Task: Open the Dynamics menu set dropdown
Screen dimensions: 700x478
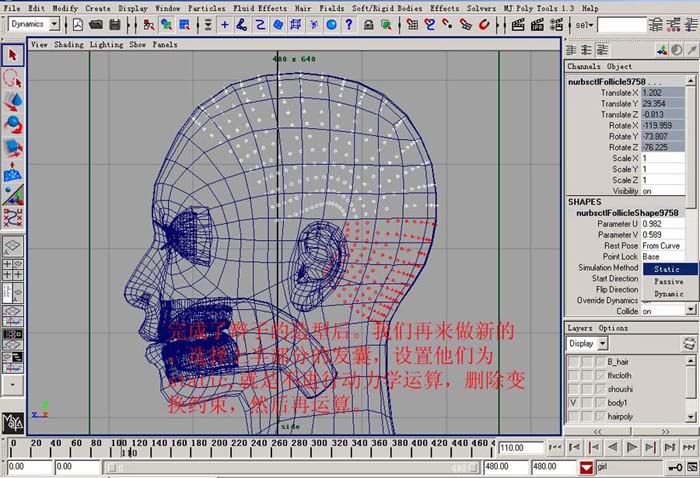Action: tap(55, 24)
